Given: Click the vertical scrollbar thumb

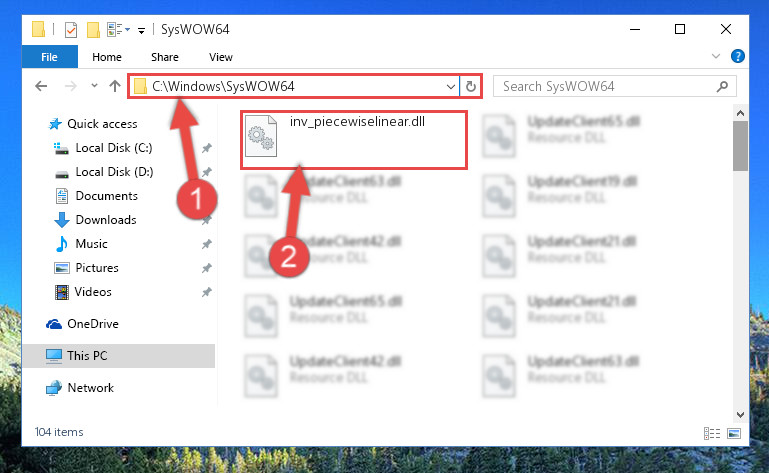Looking at the screenshot, I should [x=740, y=146].
